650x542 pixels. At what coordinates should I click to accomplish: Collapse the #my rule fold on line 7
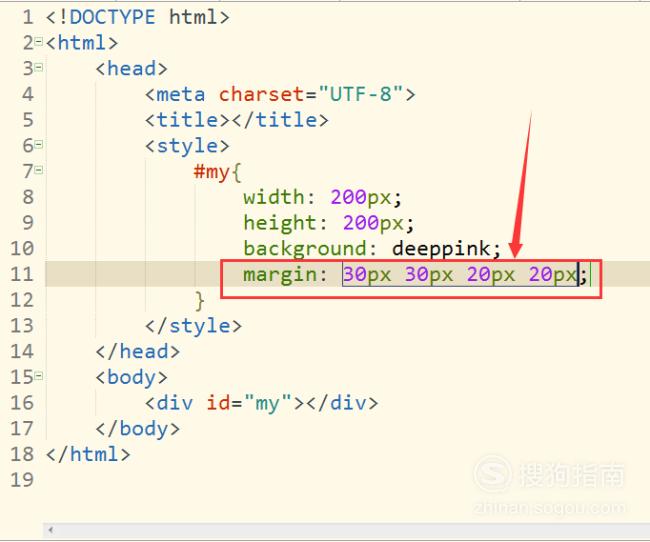pyautogui.click(x=39, y=170)
